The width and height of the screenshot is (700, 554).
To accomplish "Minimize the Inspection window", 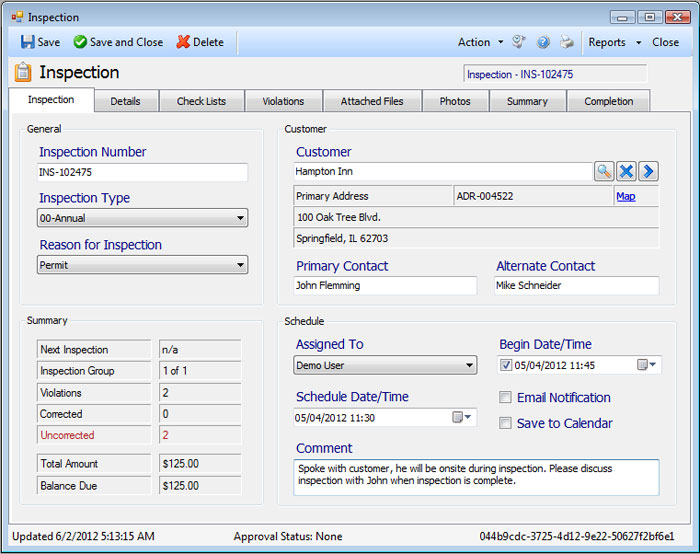I will pos(622,17).
